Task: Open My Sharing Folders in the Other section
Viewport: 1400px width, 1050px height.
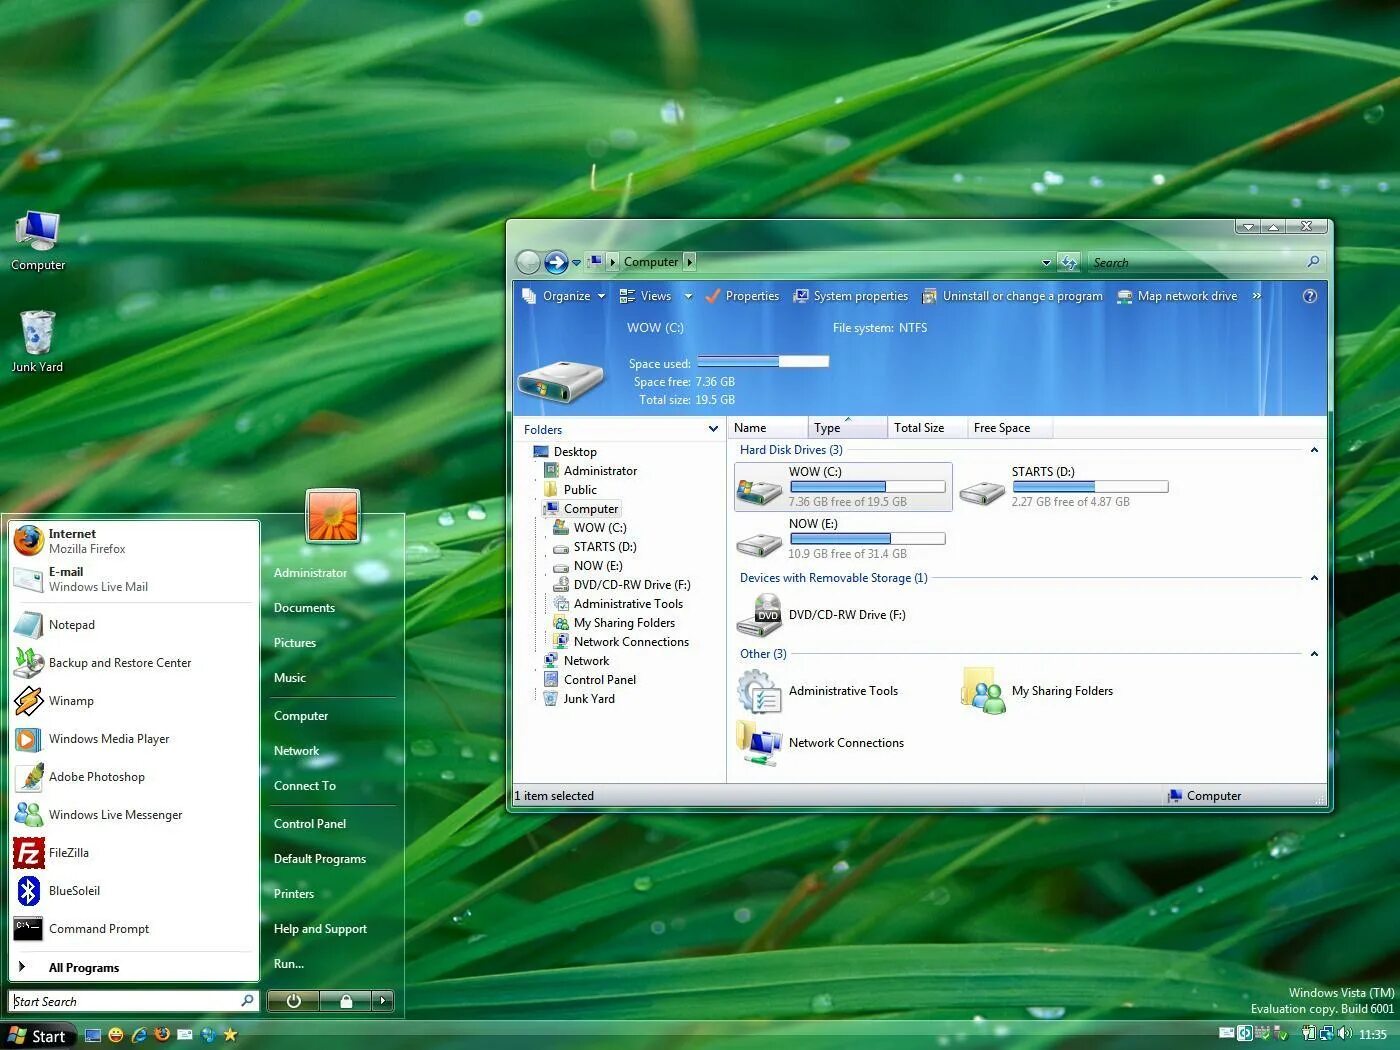Action: pos(1062,691)
